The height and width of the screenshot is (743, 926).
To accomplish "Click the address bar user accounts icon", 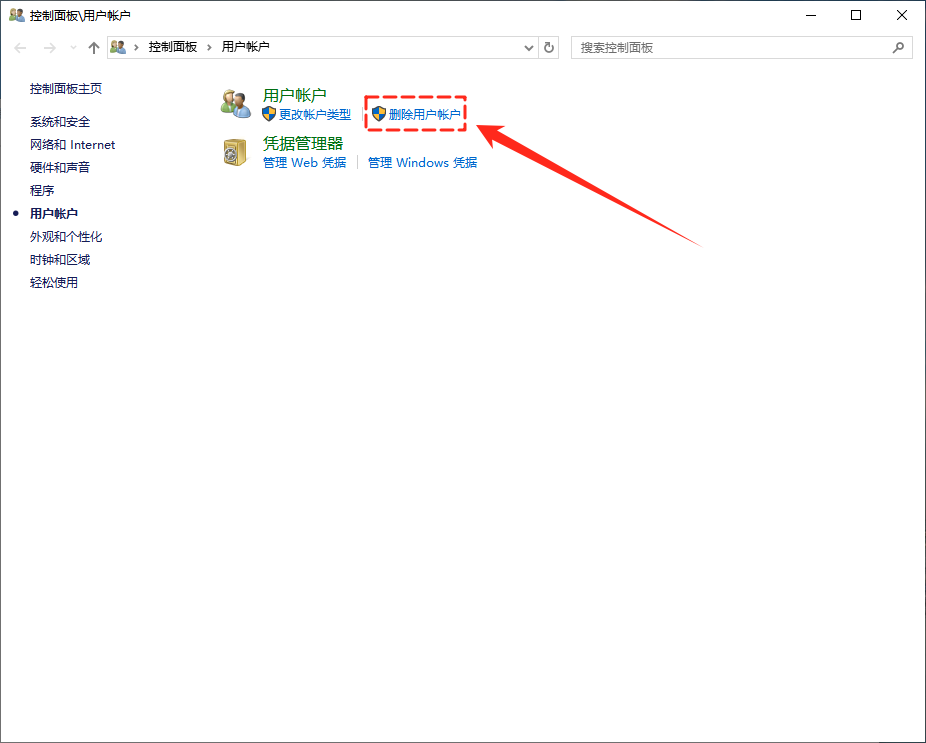I will click(x=119, y=47).
